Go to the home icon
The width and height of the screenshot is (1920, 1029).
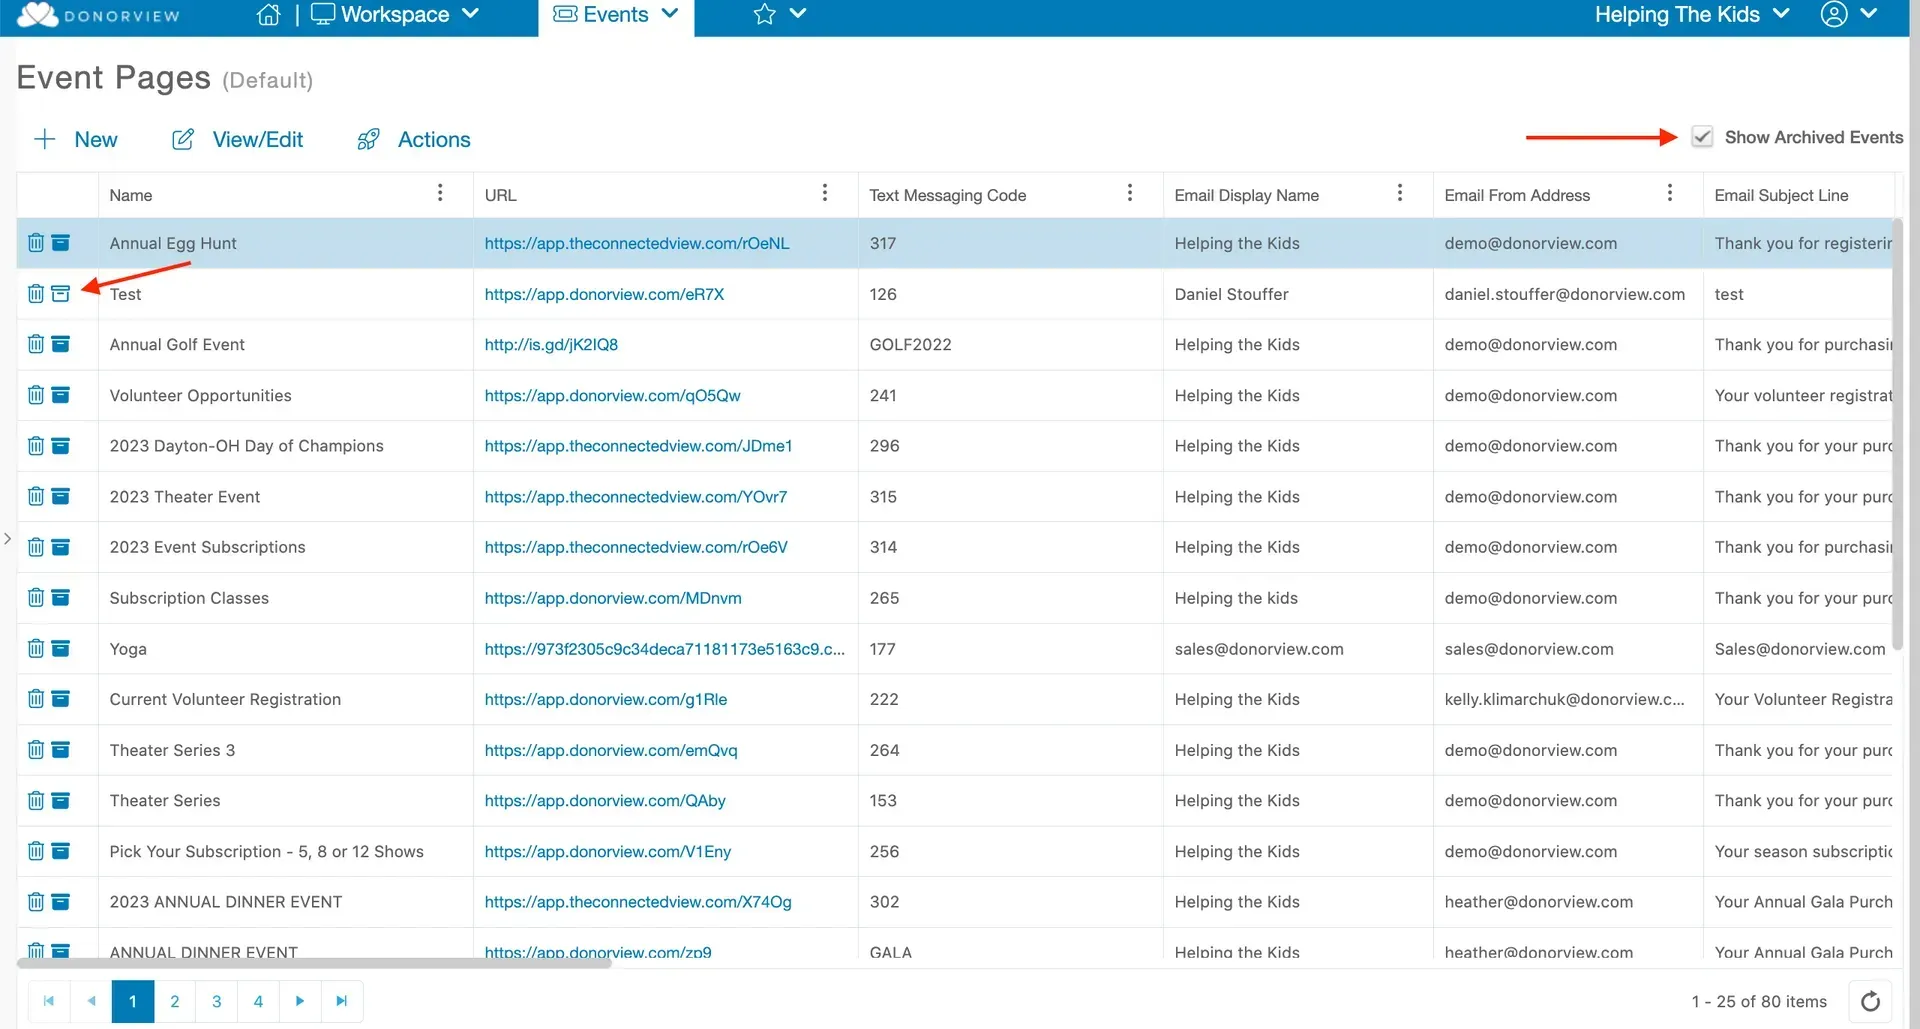[268, 15]
